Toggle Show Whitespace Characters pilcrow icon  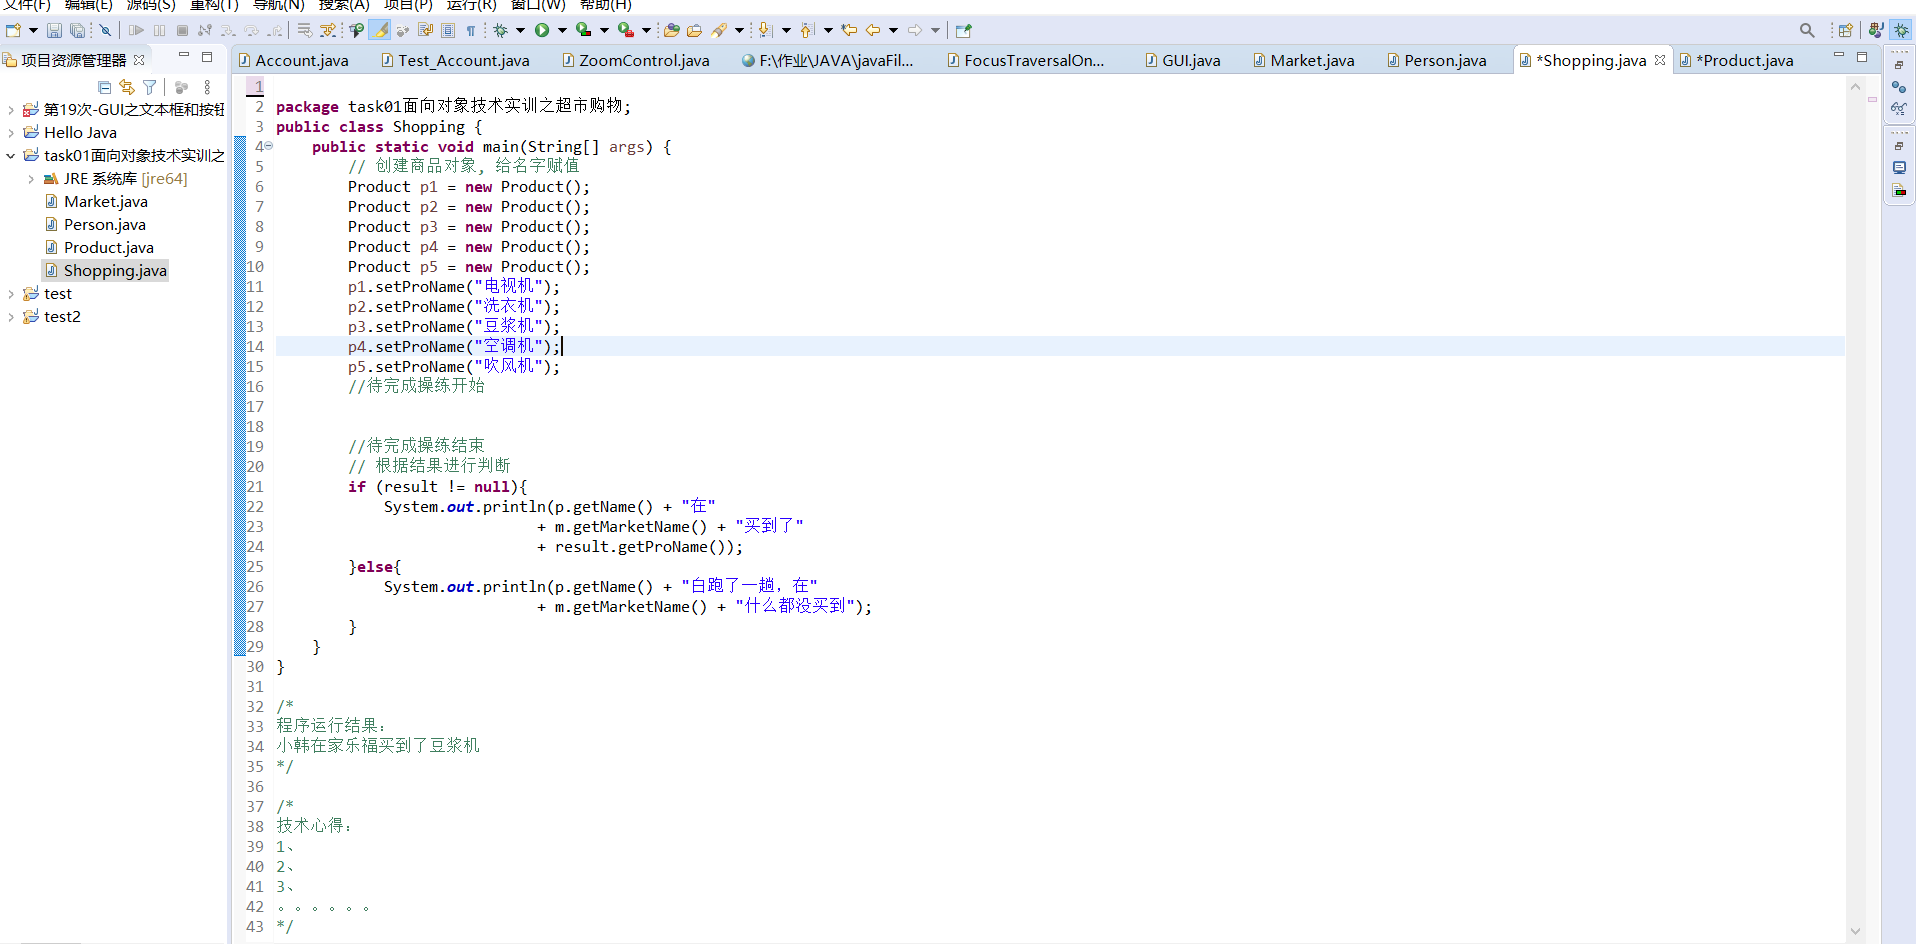pyautogui.click(x=471, y=30)
